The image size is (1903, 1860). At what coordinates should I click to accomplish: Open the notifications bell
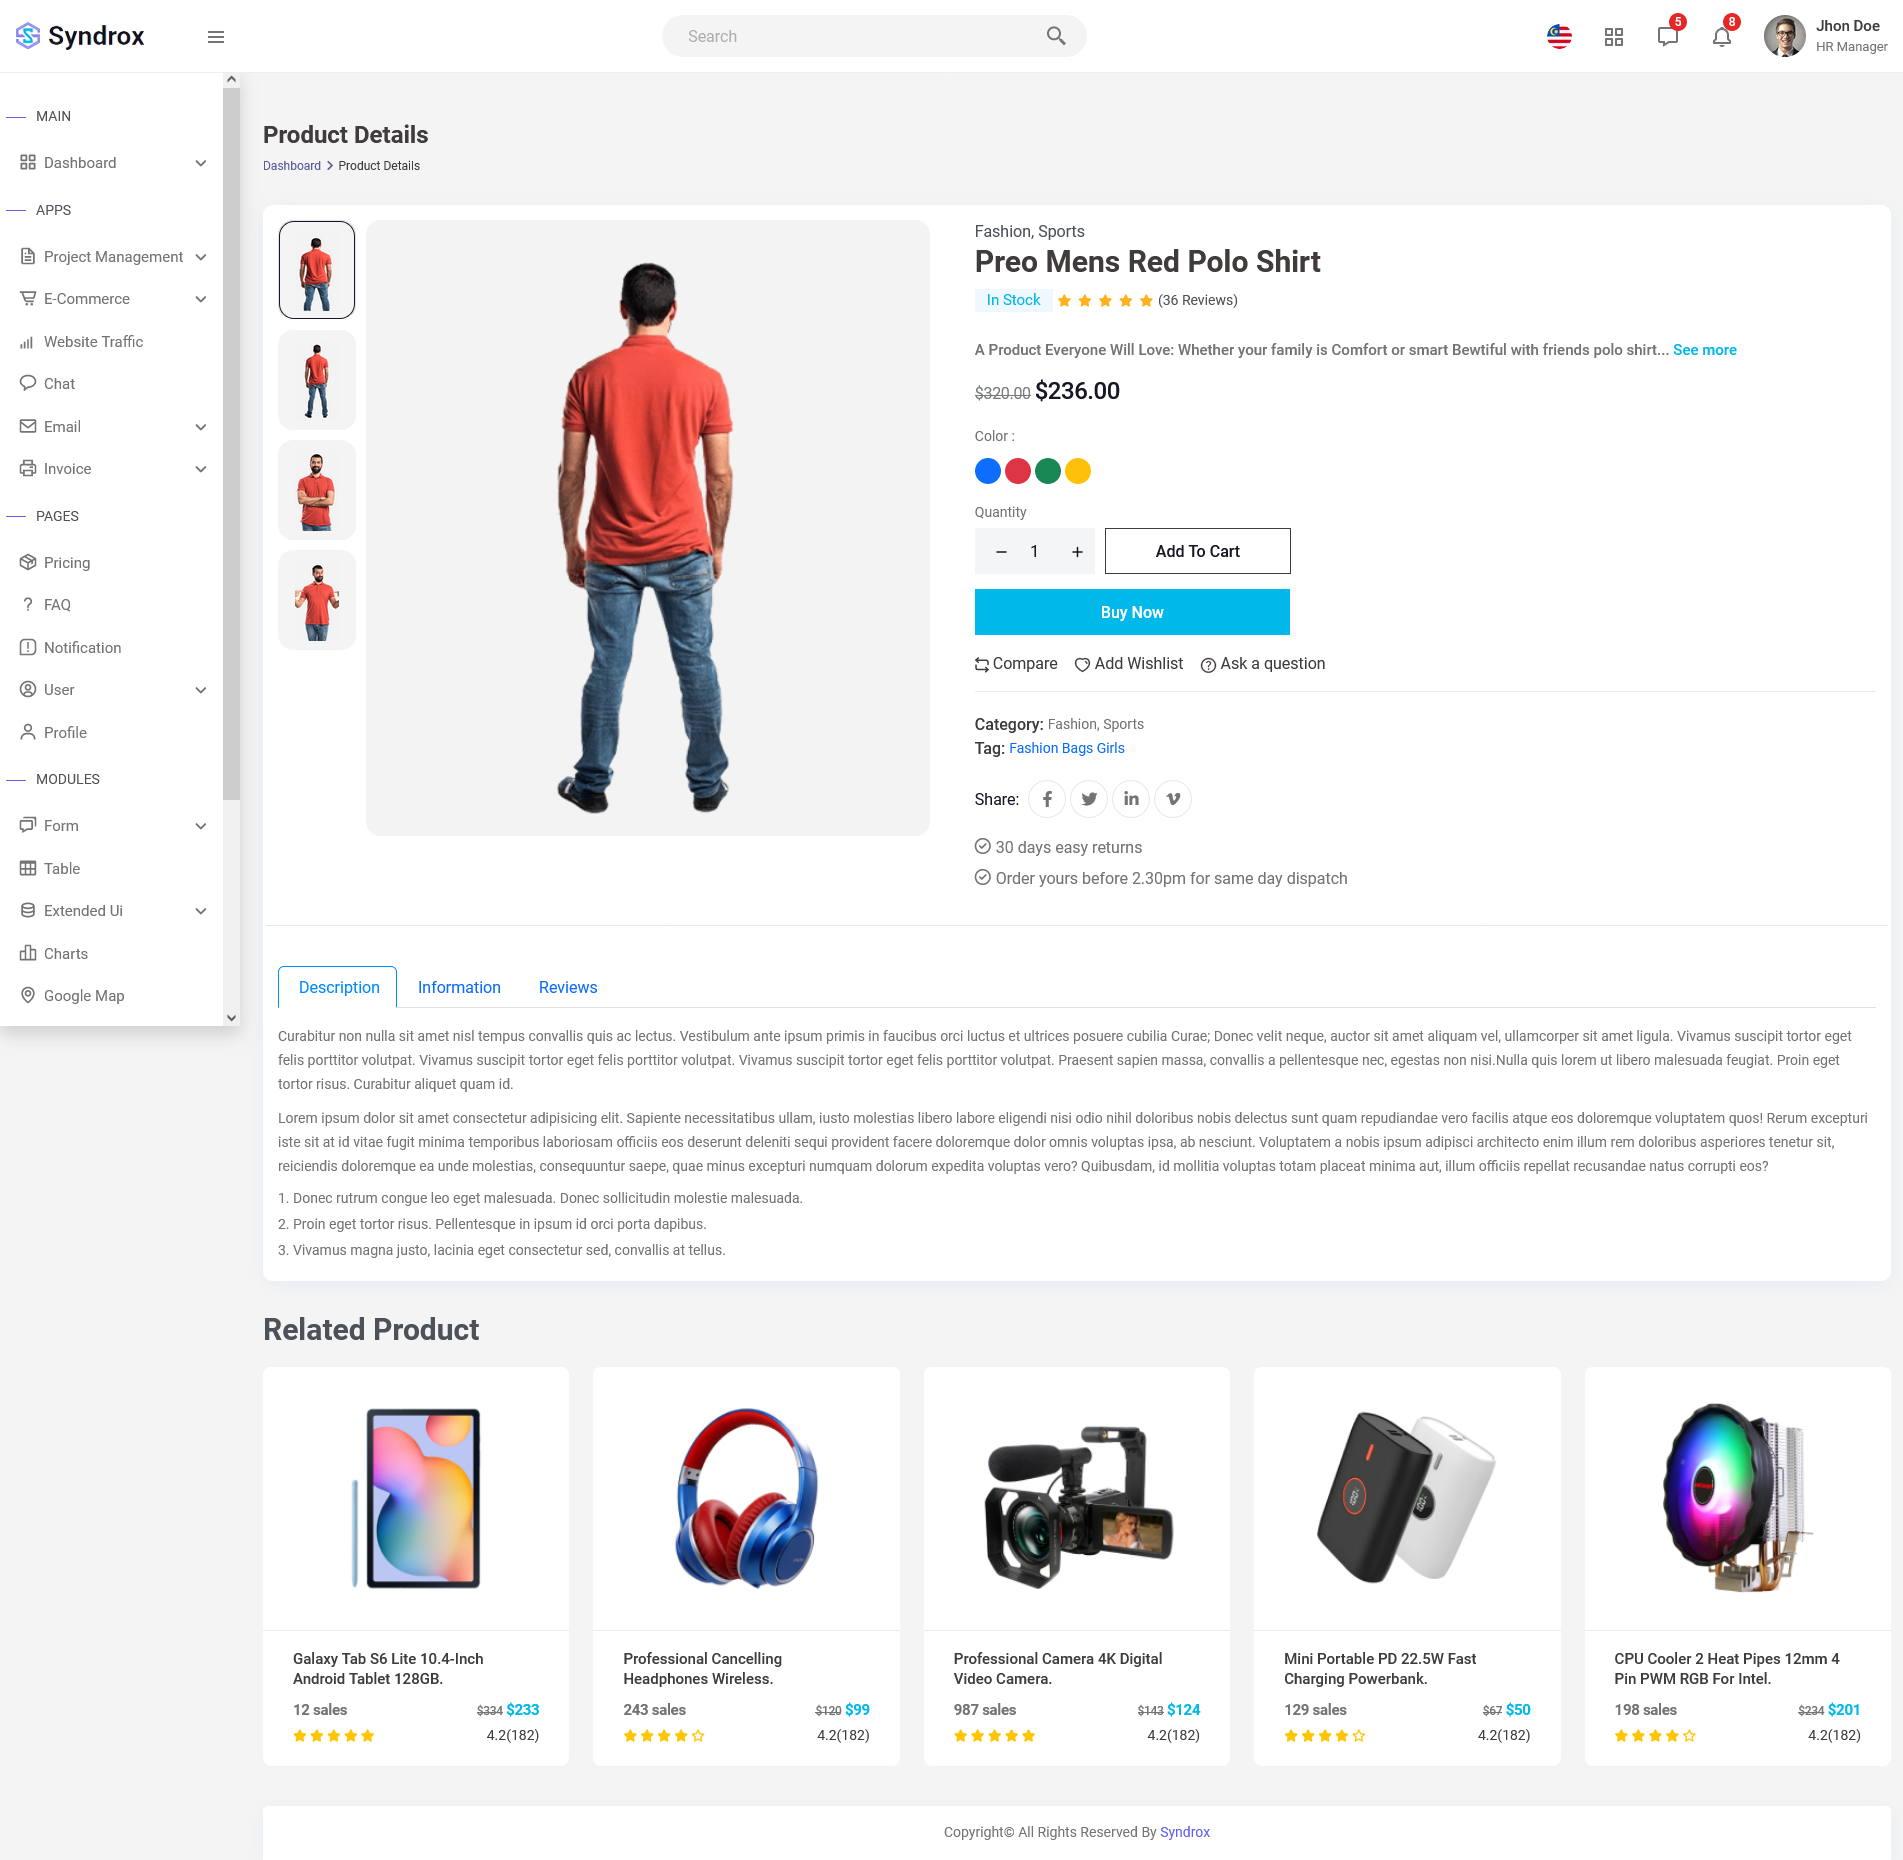1721,37
